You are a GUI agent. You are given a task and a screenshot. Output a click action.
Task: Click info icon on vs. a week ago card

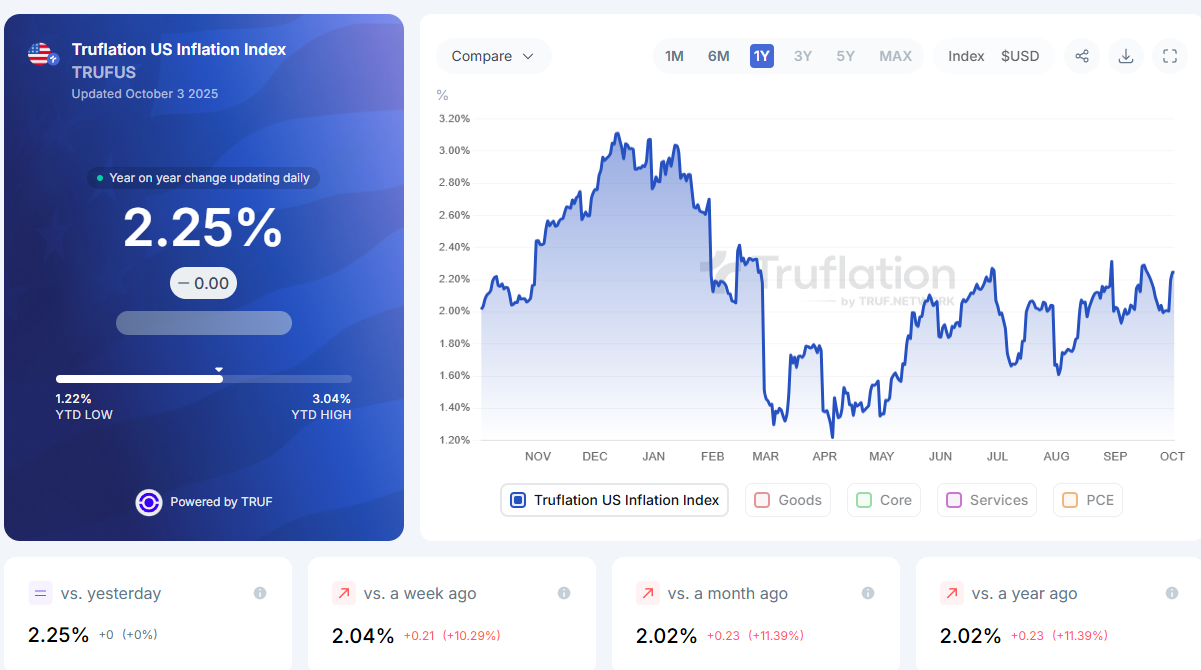(x=564, y=593)
